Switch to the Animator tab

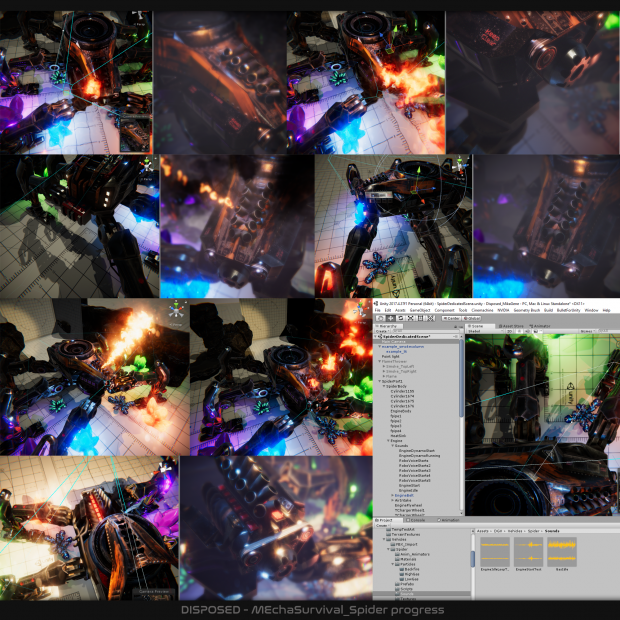539,326
